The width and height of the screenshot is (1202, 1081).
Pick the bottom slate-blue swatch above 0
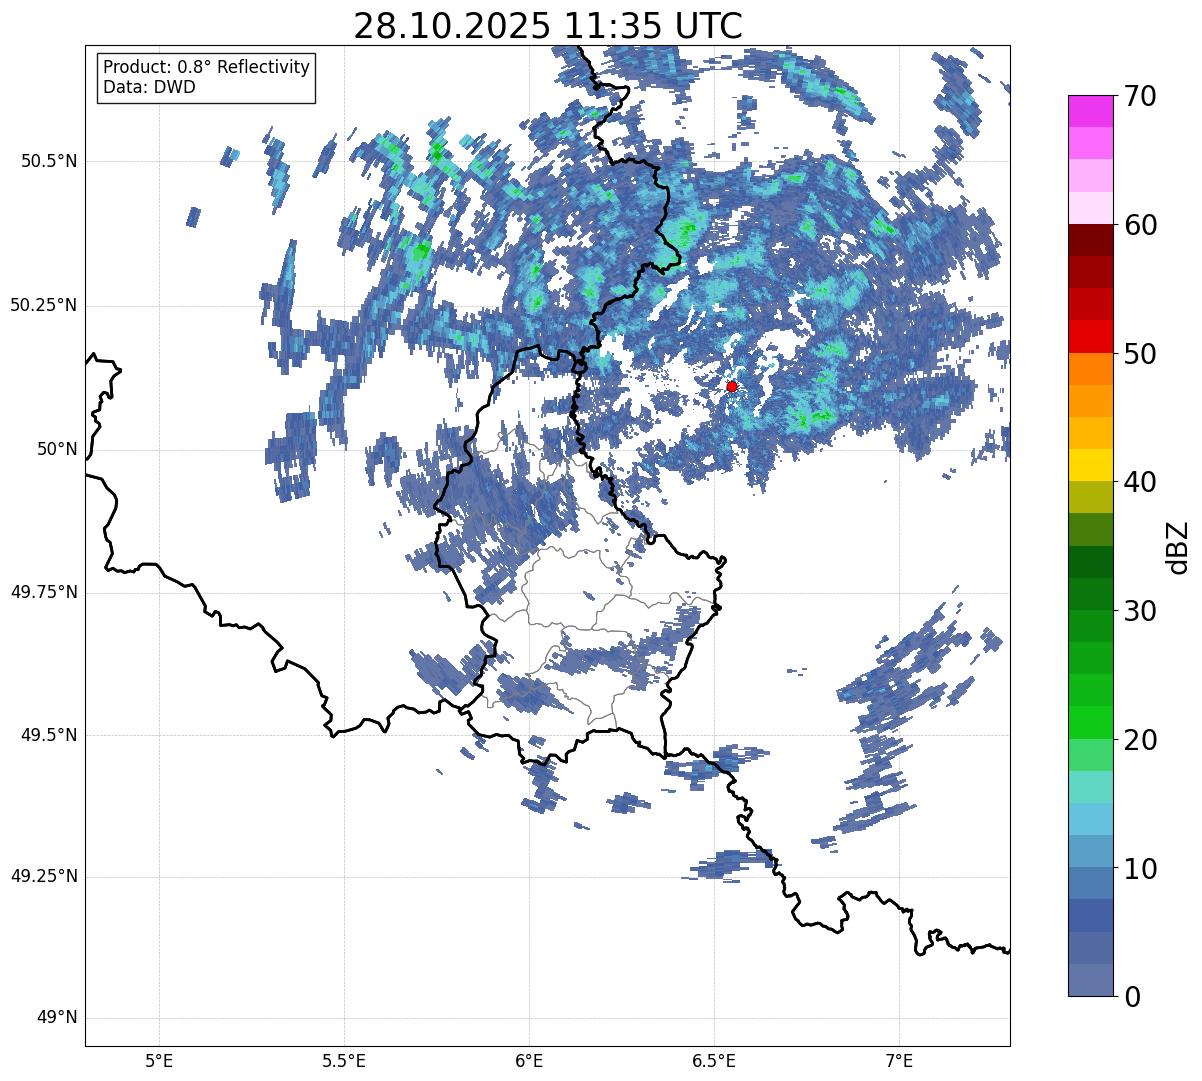pyautogui.click(x=1090, y=980)
